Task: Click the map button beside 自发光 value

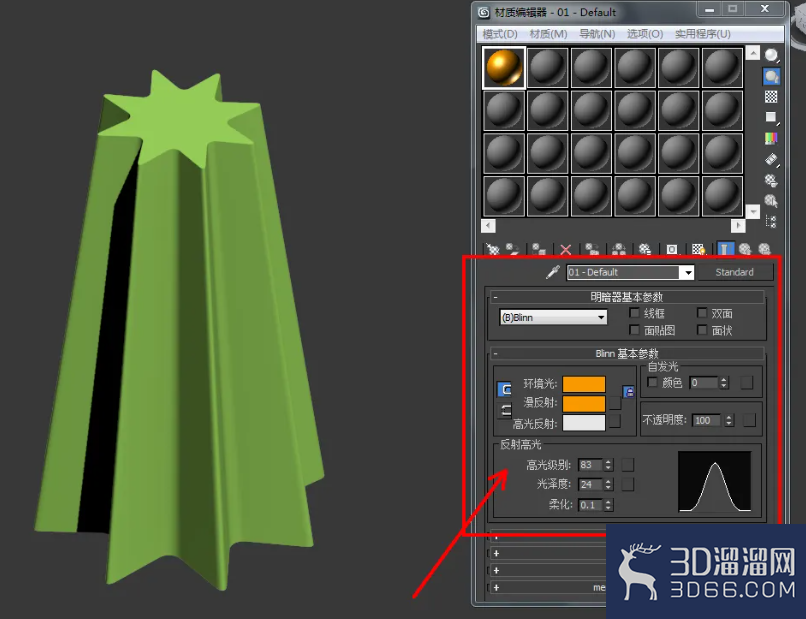Action: (x=746, y=383)
